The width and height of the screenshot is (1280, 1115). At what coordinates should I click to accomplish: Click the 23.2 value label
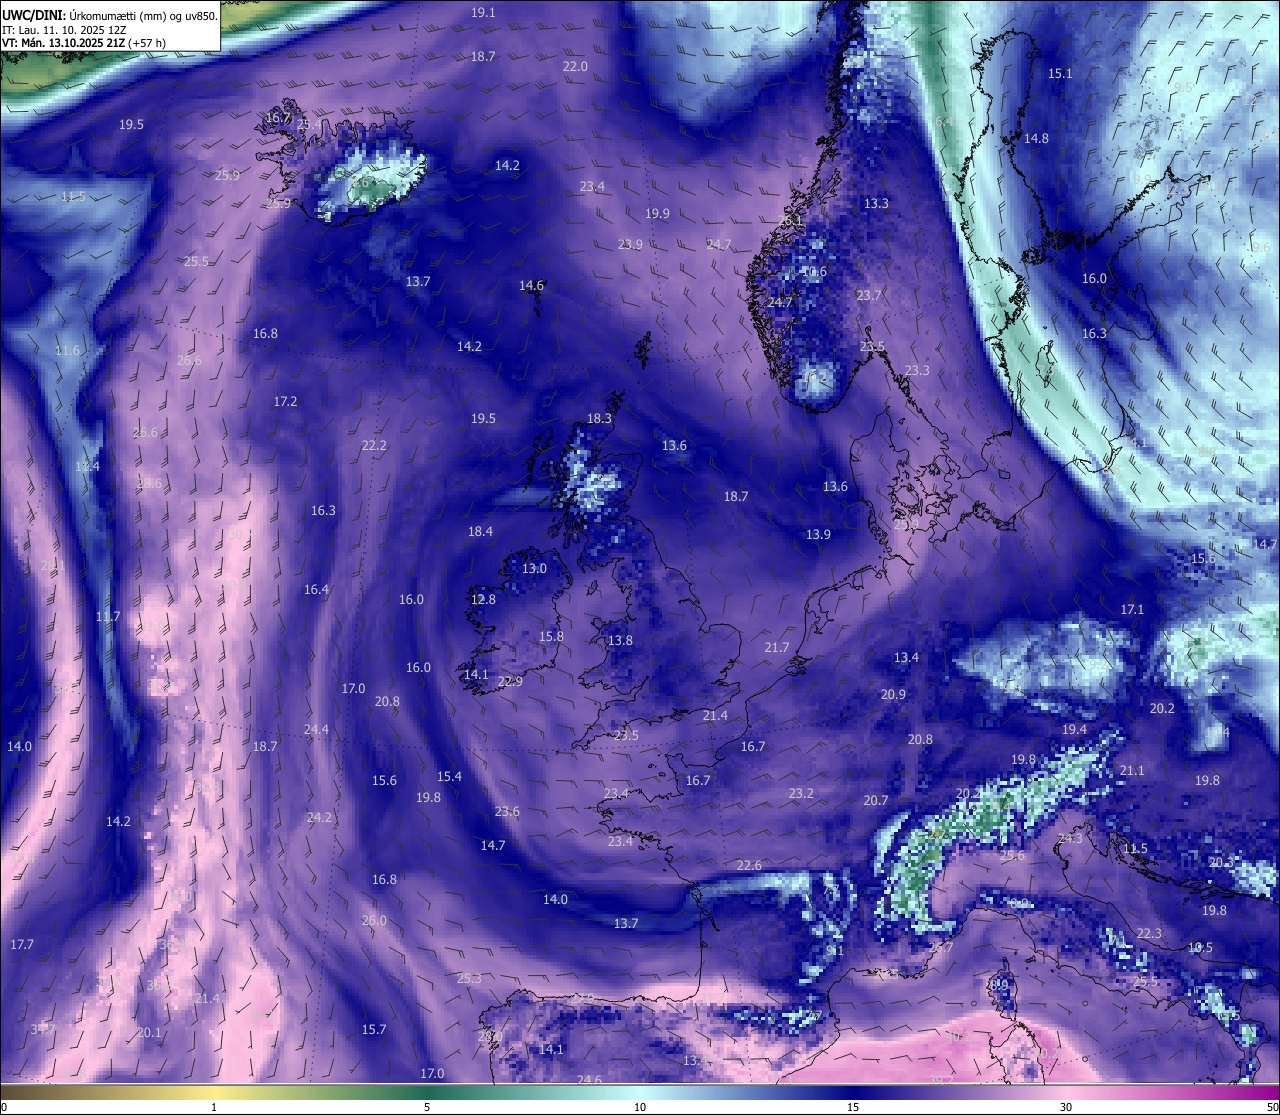pos(801,793)
